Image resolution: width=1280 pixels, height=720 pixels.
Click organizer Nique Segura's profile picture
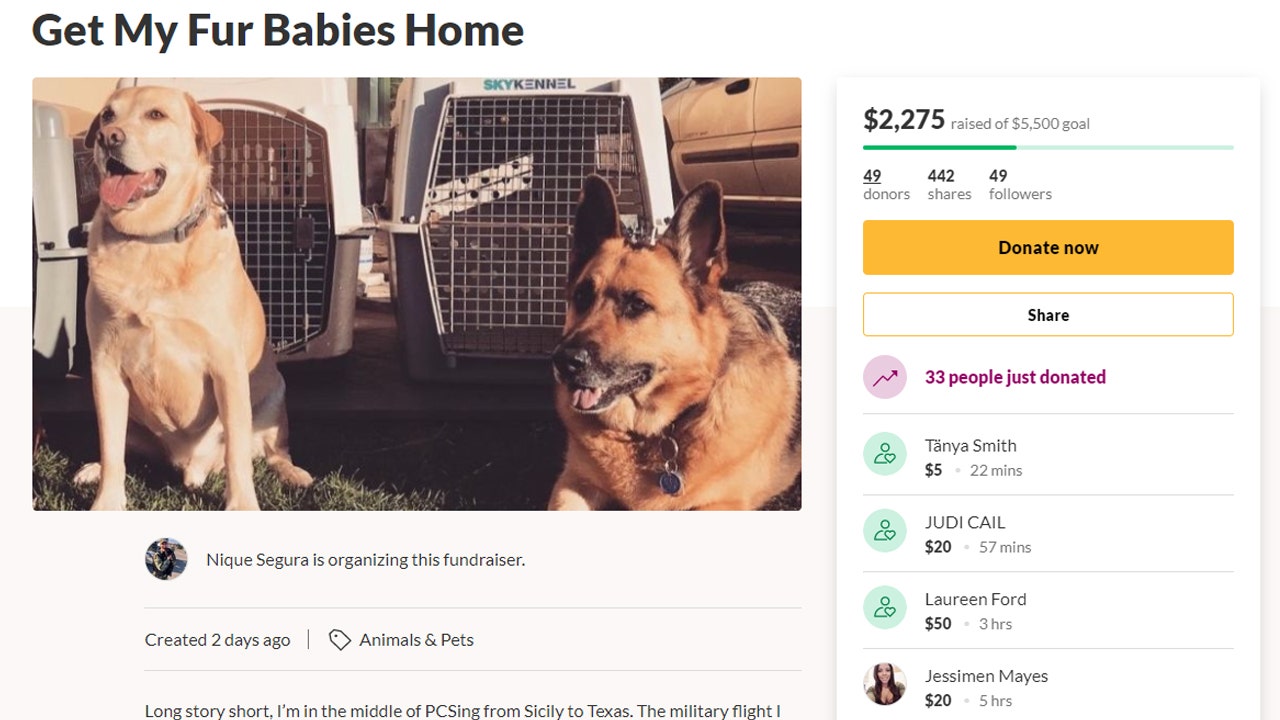pos(166,559)
